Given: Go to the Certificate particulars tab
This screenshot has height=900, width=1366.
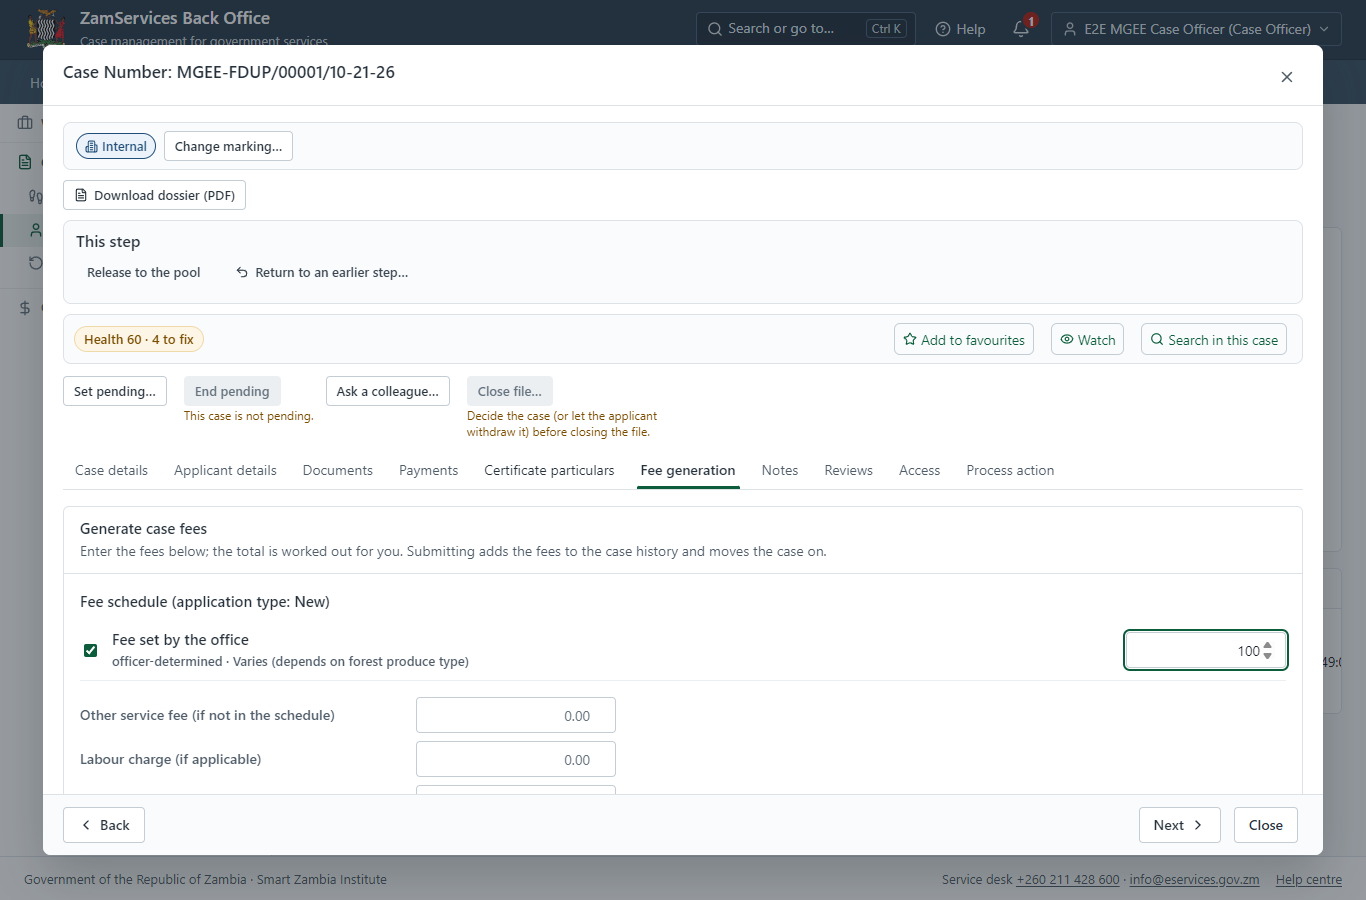Looking at the screenshot, I should (x=549, y=470).
